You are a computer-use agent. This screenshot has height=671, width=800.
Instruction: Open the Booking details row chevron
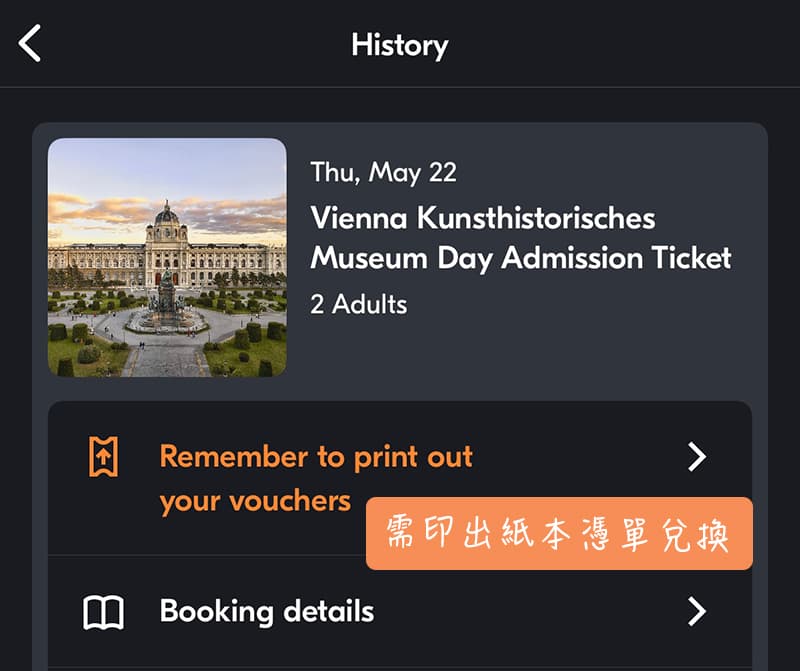(697, 611)
